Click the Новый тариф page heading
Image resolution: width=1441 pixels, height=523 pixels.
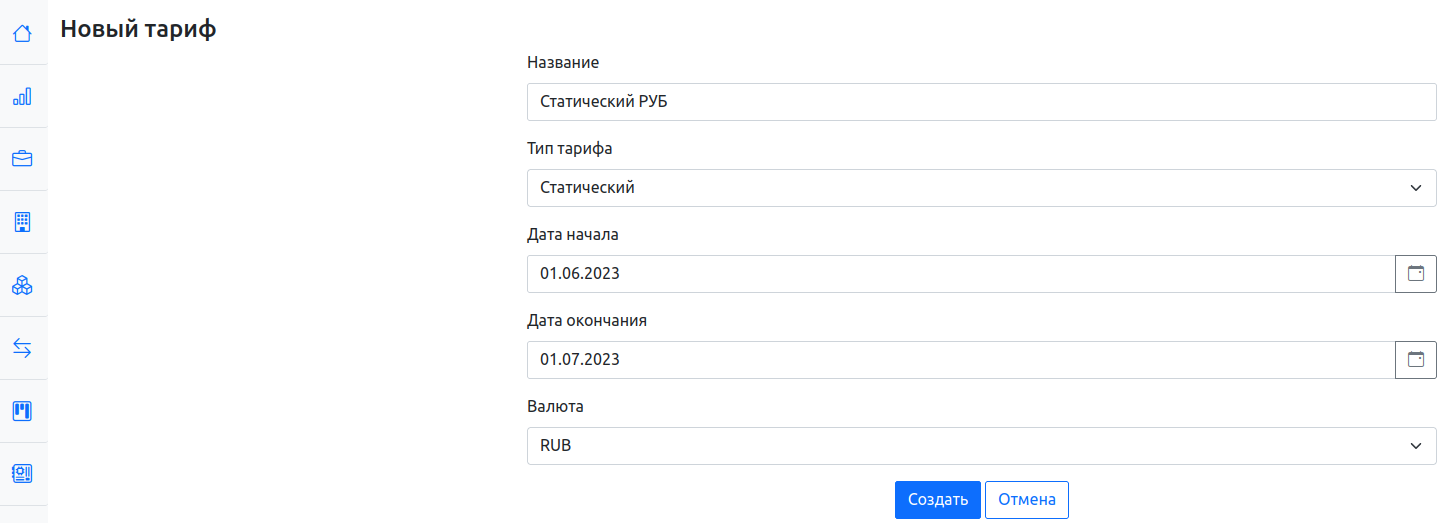point(138,29)
